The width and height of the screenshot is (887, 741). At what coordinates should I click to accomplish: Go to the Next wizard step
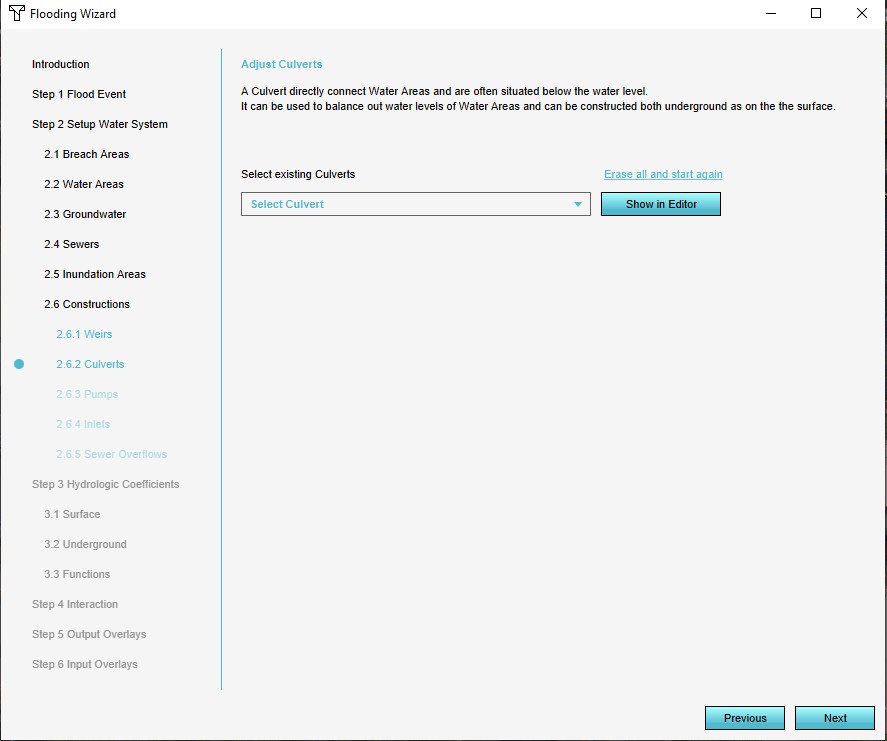pos(834,718)
